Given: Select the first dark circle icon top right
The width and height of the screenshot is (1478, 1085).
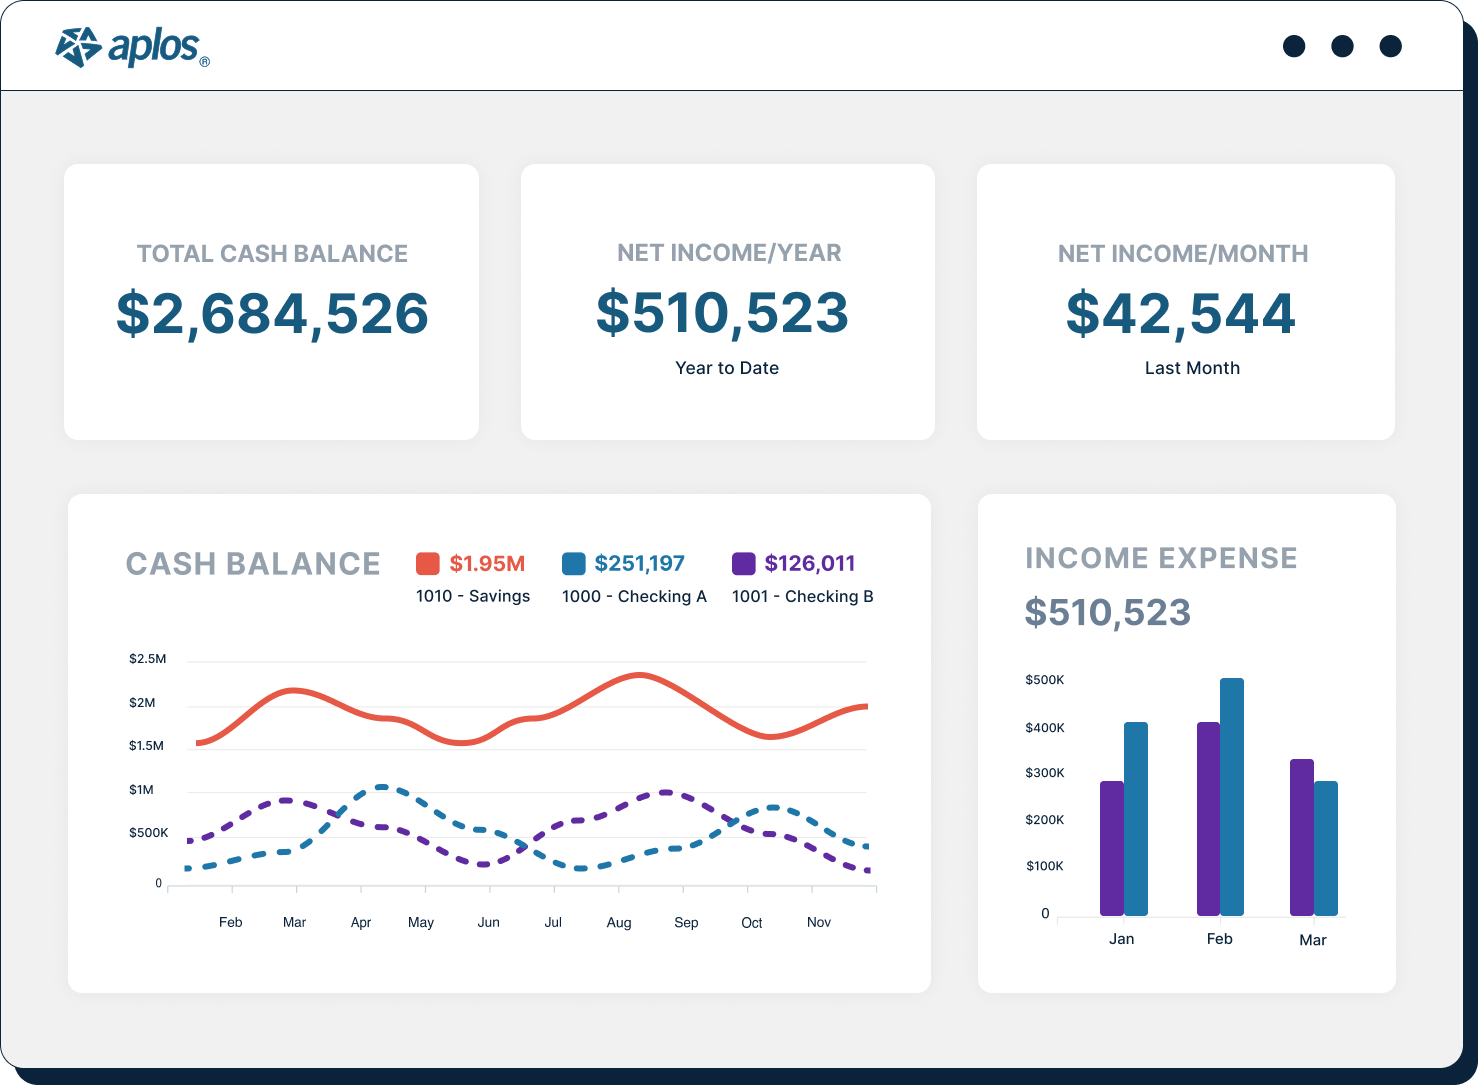Looking at the screenshot, I should [x=1294, y=46].
